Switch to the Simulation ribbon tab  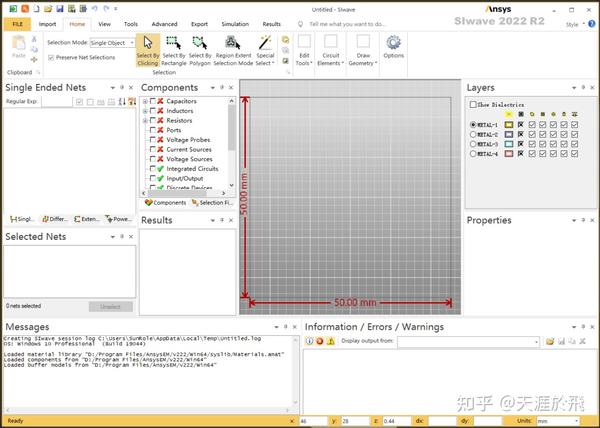pyautogui.click(x=235, y=24)
